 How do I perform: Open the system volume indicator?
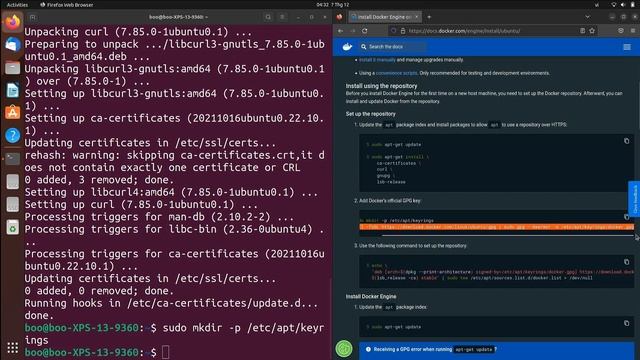(x=623, y=5)
